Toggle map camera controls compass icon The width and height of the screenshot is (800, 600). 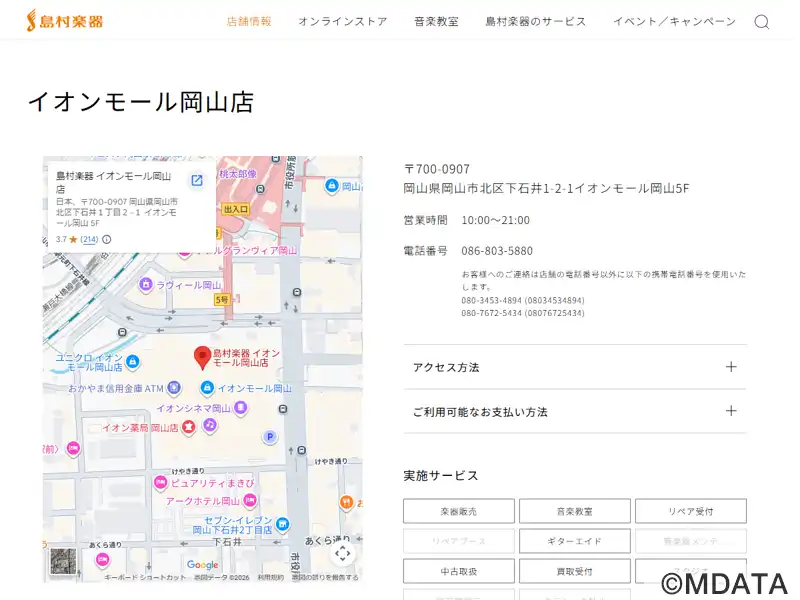tap(343, 553)
